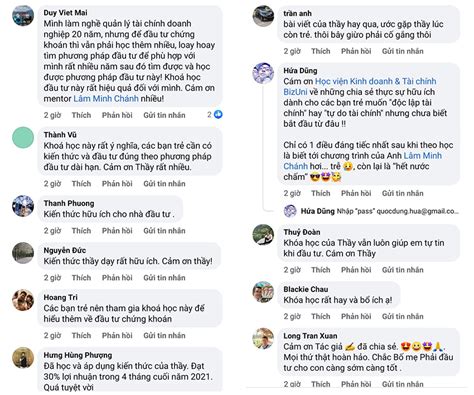Open Hưng Hùng Phượng's avatar
The image size is (474, 395).
click(x=23, y=358)
